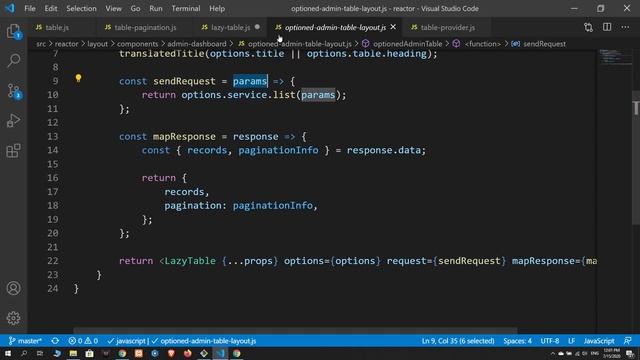Image resolution: width=640 pixels, height=360 pixels.
Task: Open the Manage gear settings menu
Action: (13, 318)
